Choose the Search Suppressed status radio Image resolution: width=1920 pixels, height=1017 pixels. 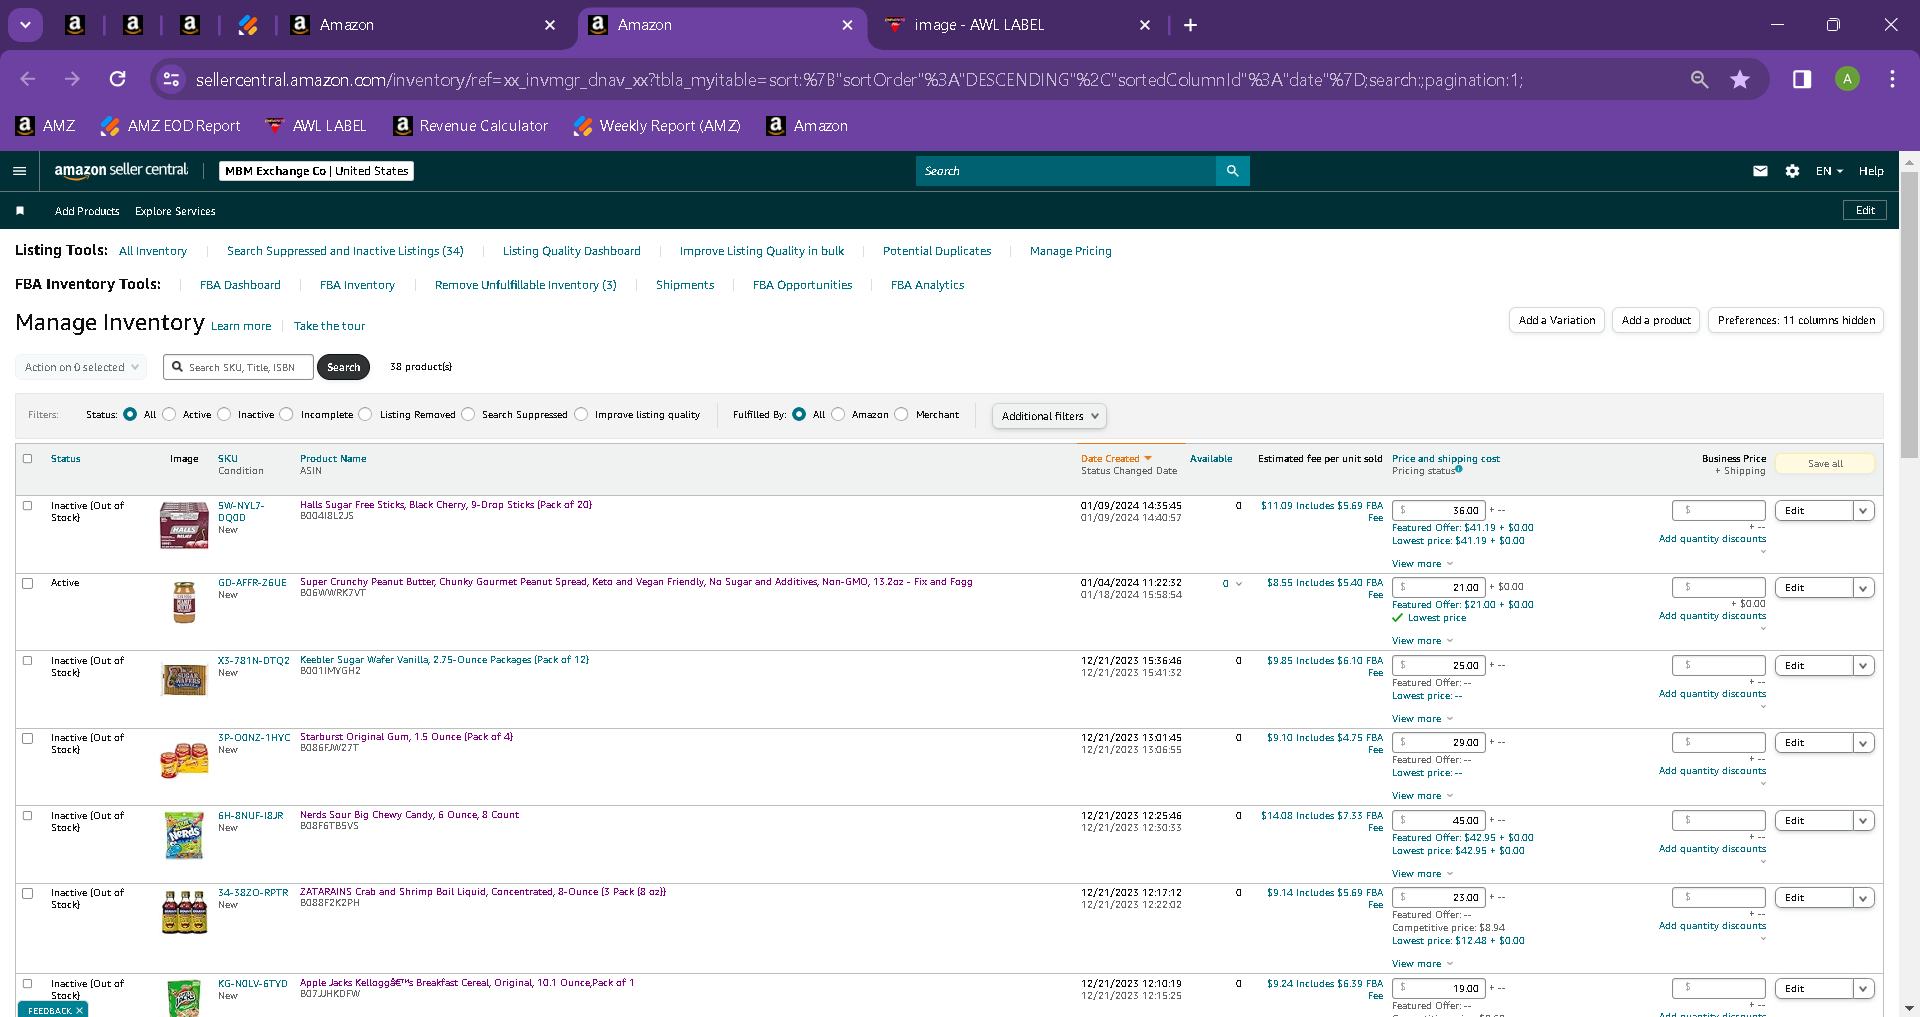click(x=468, y=414)
